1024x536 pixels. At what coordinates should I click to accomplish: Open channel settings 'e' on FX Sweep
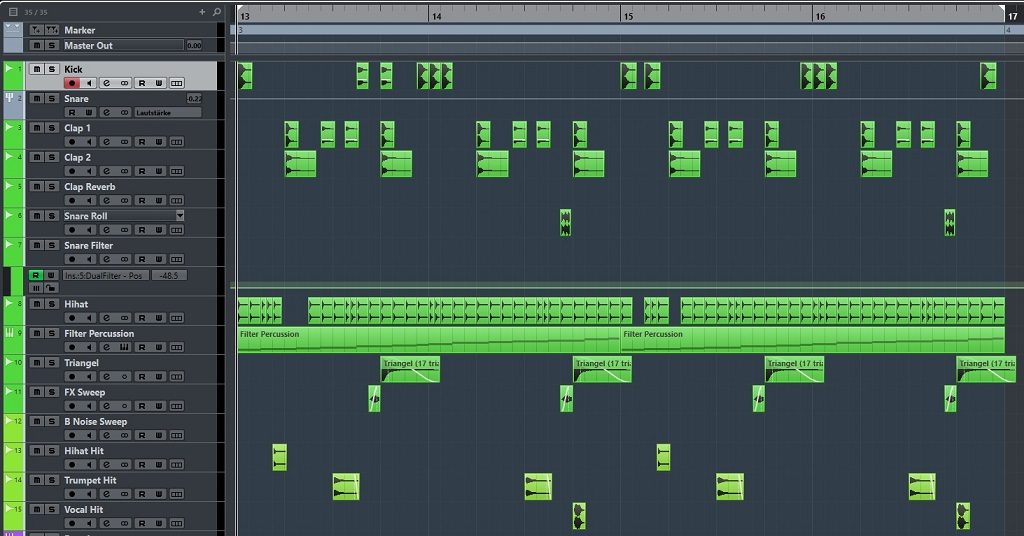coord(106,406)
